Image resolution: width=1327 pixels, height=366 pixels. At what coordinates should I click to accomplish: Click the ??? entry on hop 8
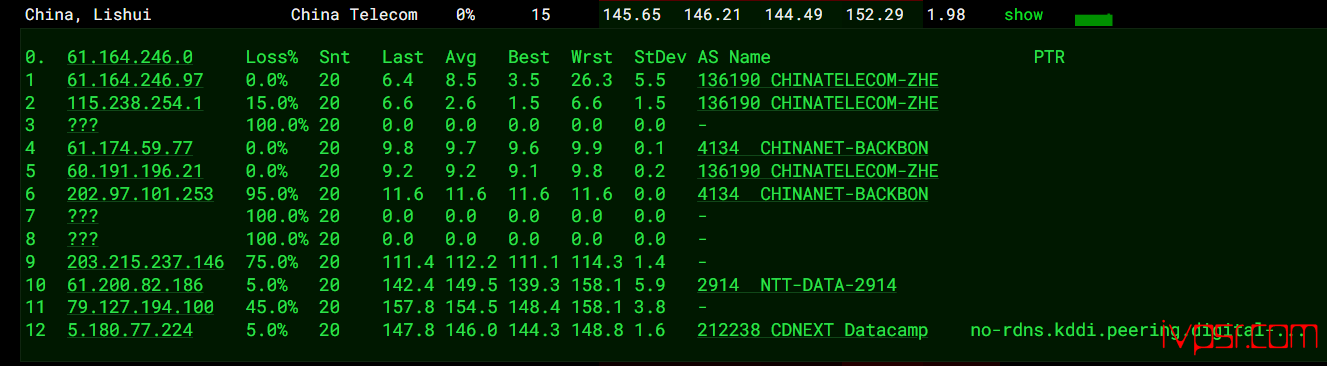(x=83, y=239)
